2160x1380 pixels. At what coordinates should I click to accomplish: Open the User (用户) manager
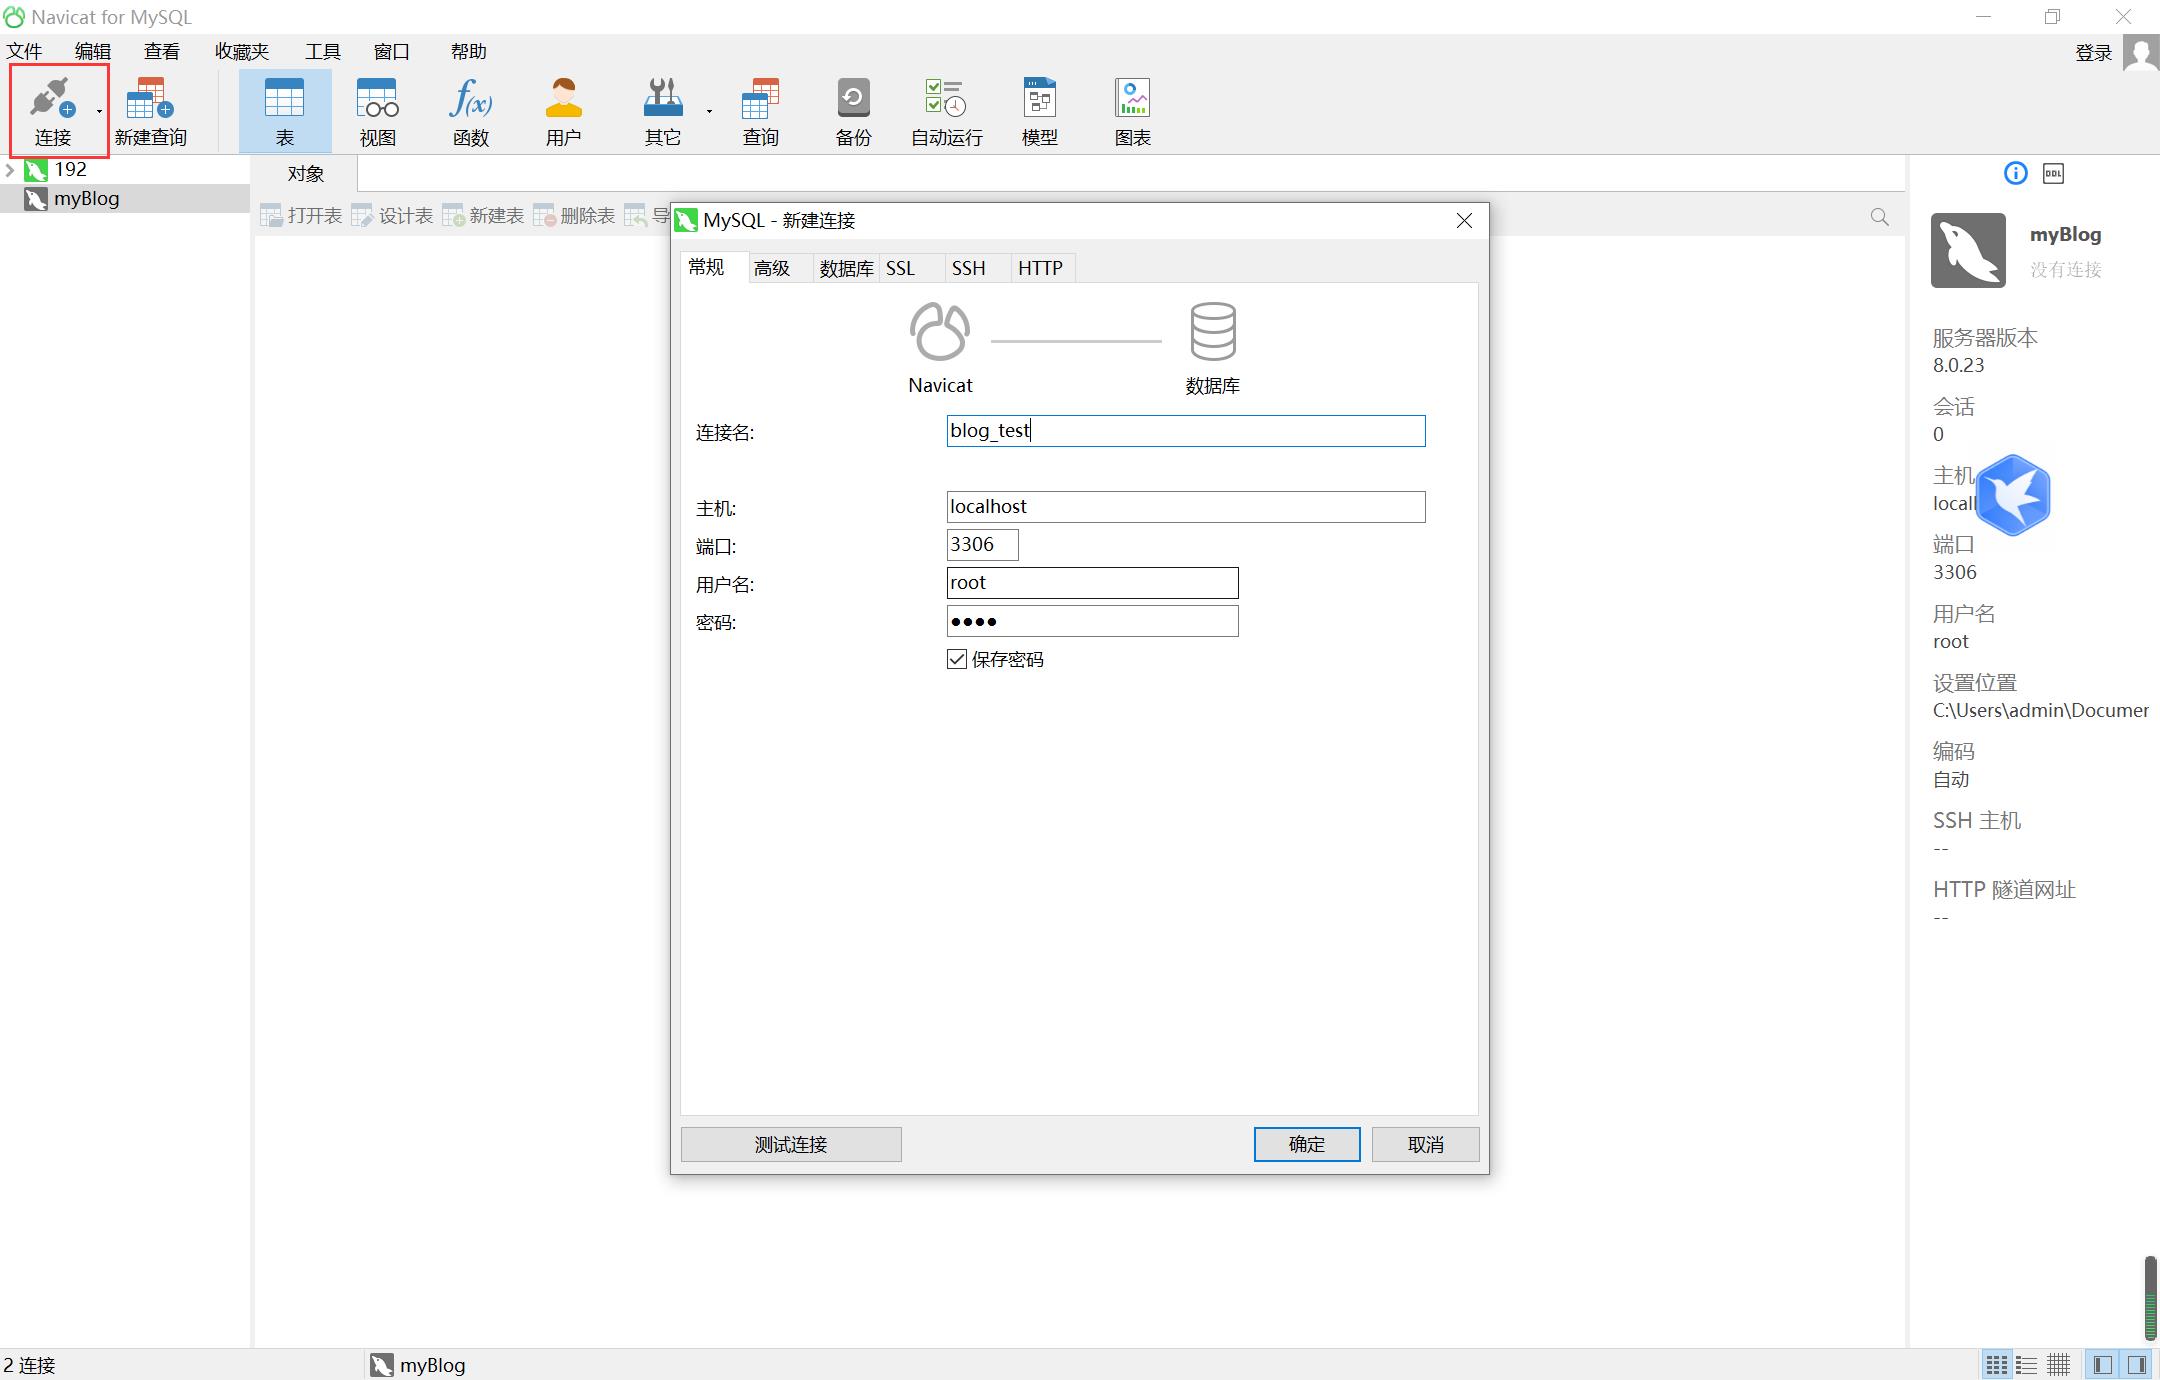pyautogui.click(x=563, y=110)
